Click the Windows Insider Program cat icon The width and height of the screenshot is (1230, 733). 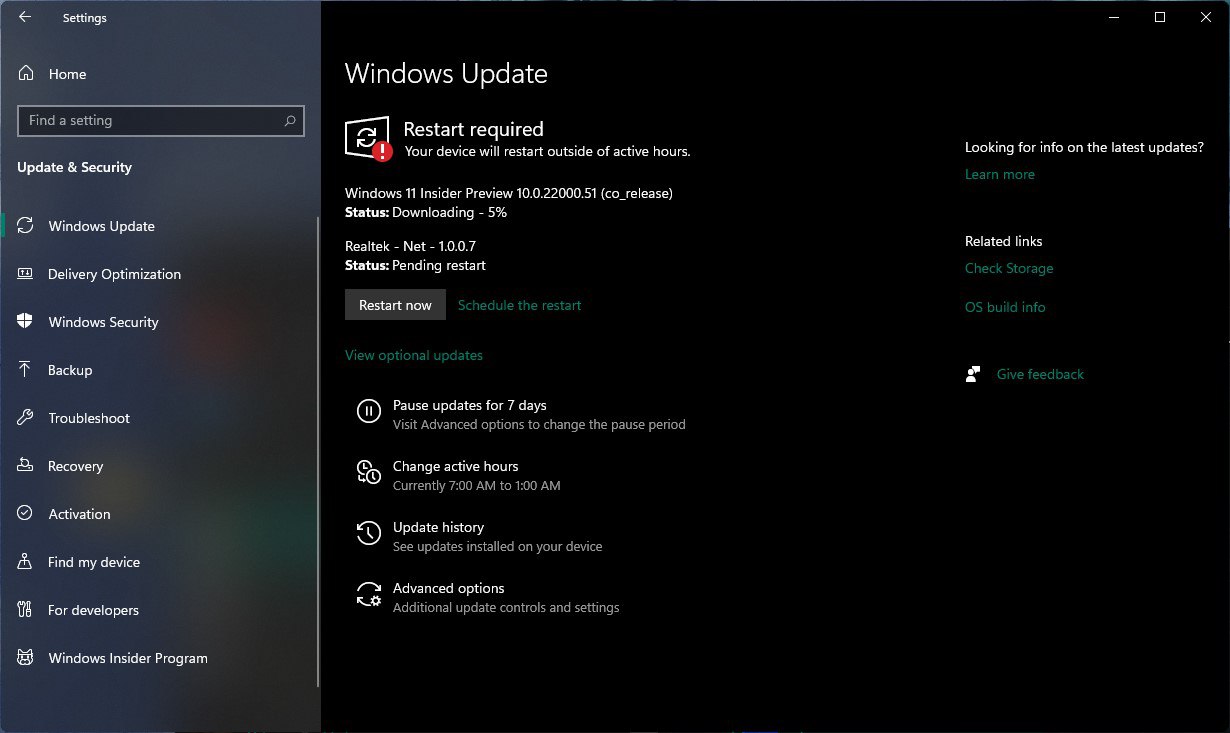[26, 658]
